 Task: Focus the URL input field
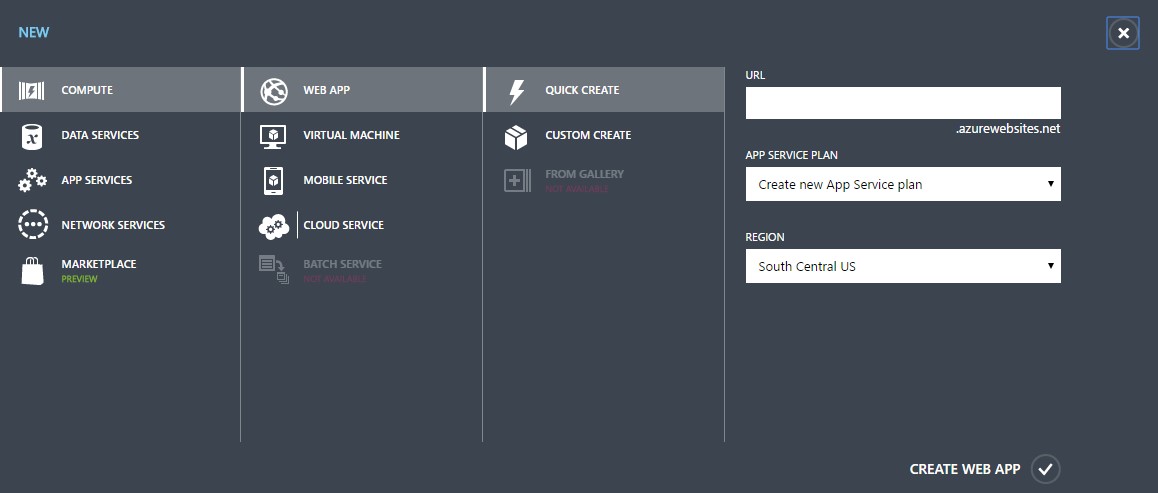tap(902, 103)
